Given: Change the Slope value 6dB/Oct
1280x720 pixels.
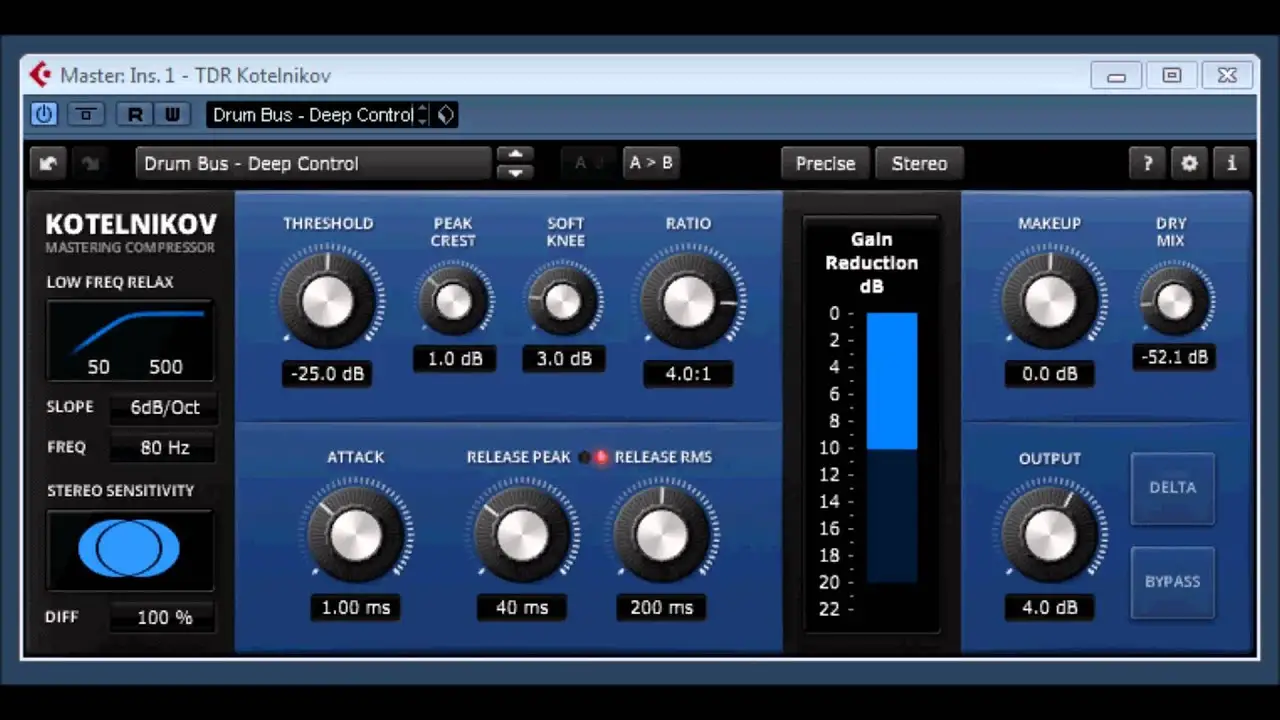Looking at the screenshot, I should pyautogui.click(x=165, y=407).
